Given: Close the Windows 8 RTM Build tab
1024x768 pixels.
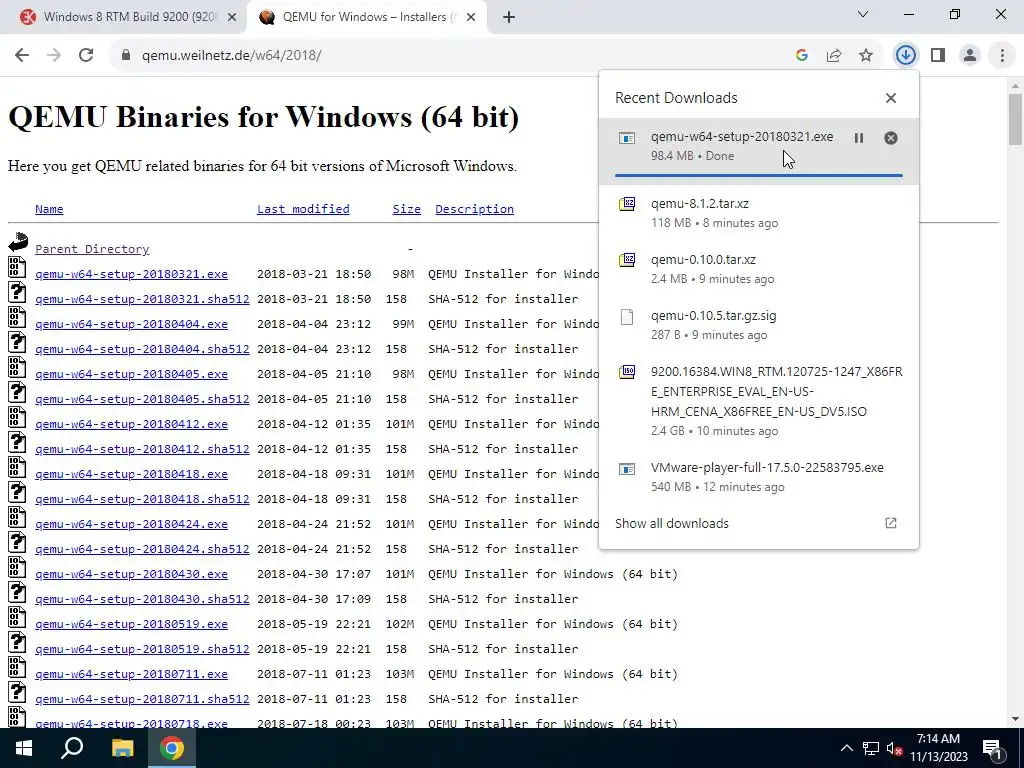Looking at the screenshot, I should coord(232,17).
